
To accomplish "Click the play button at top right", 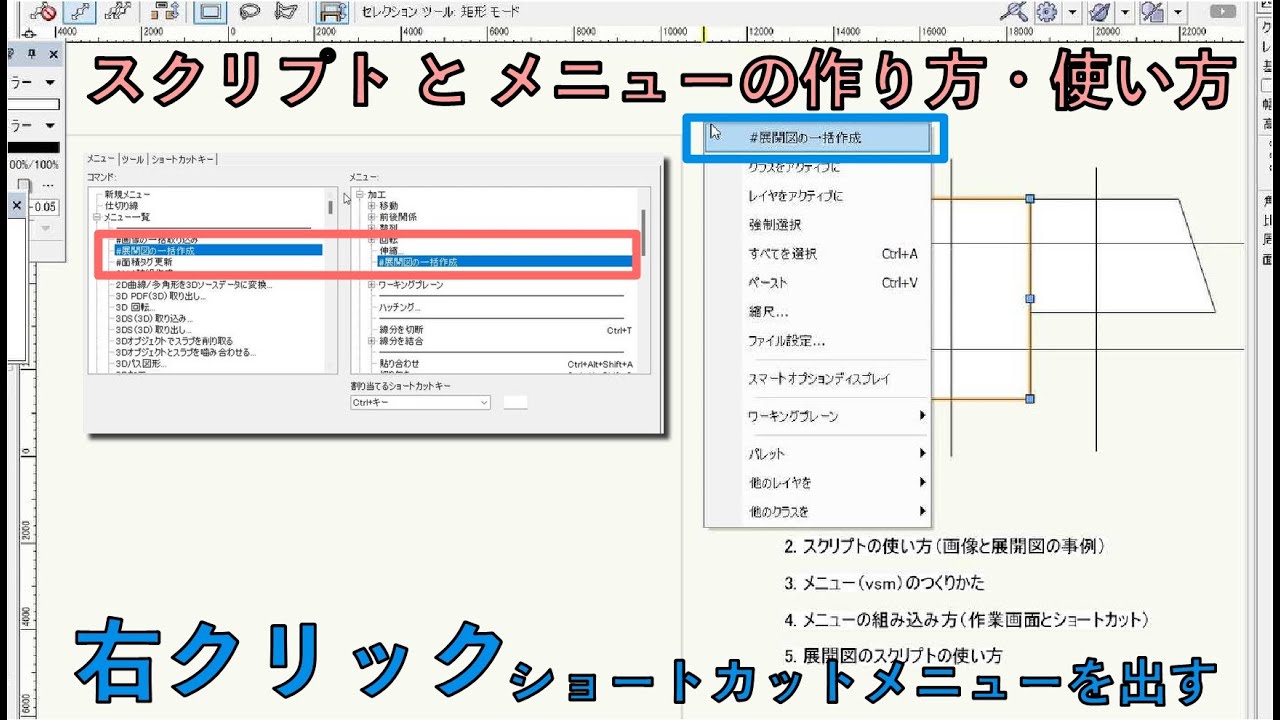I will coord(1222,12).
